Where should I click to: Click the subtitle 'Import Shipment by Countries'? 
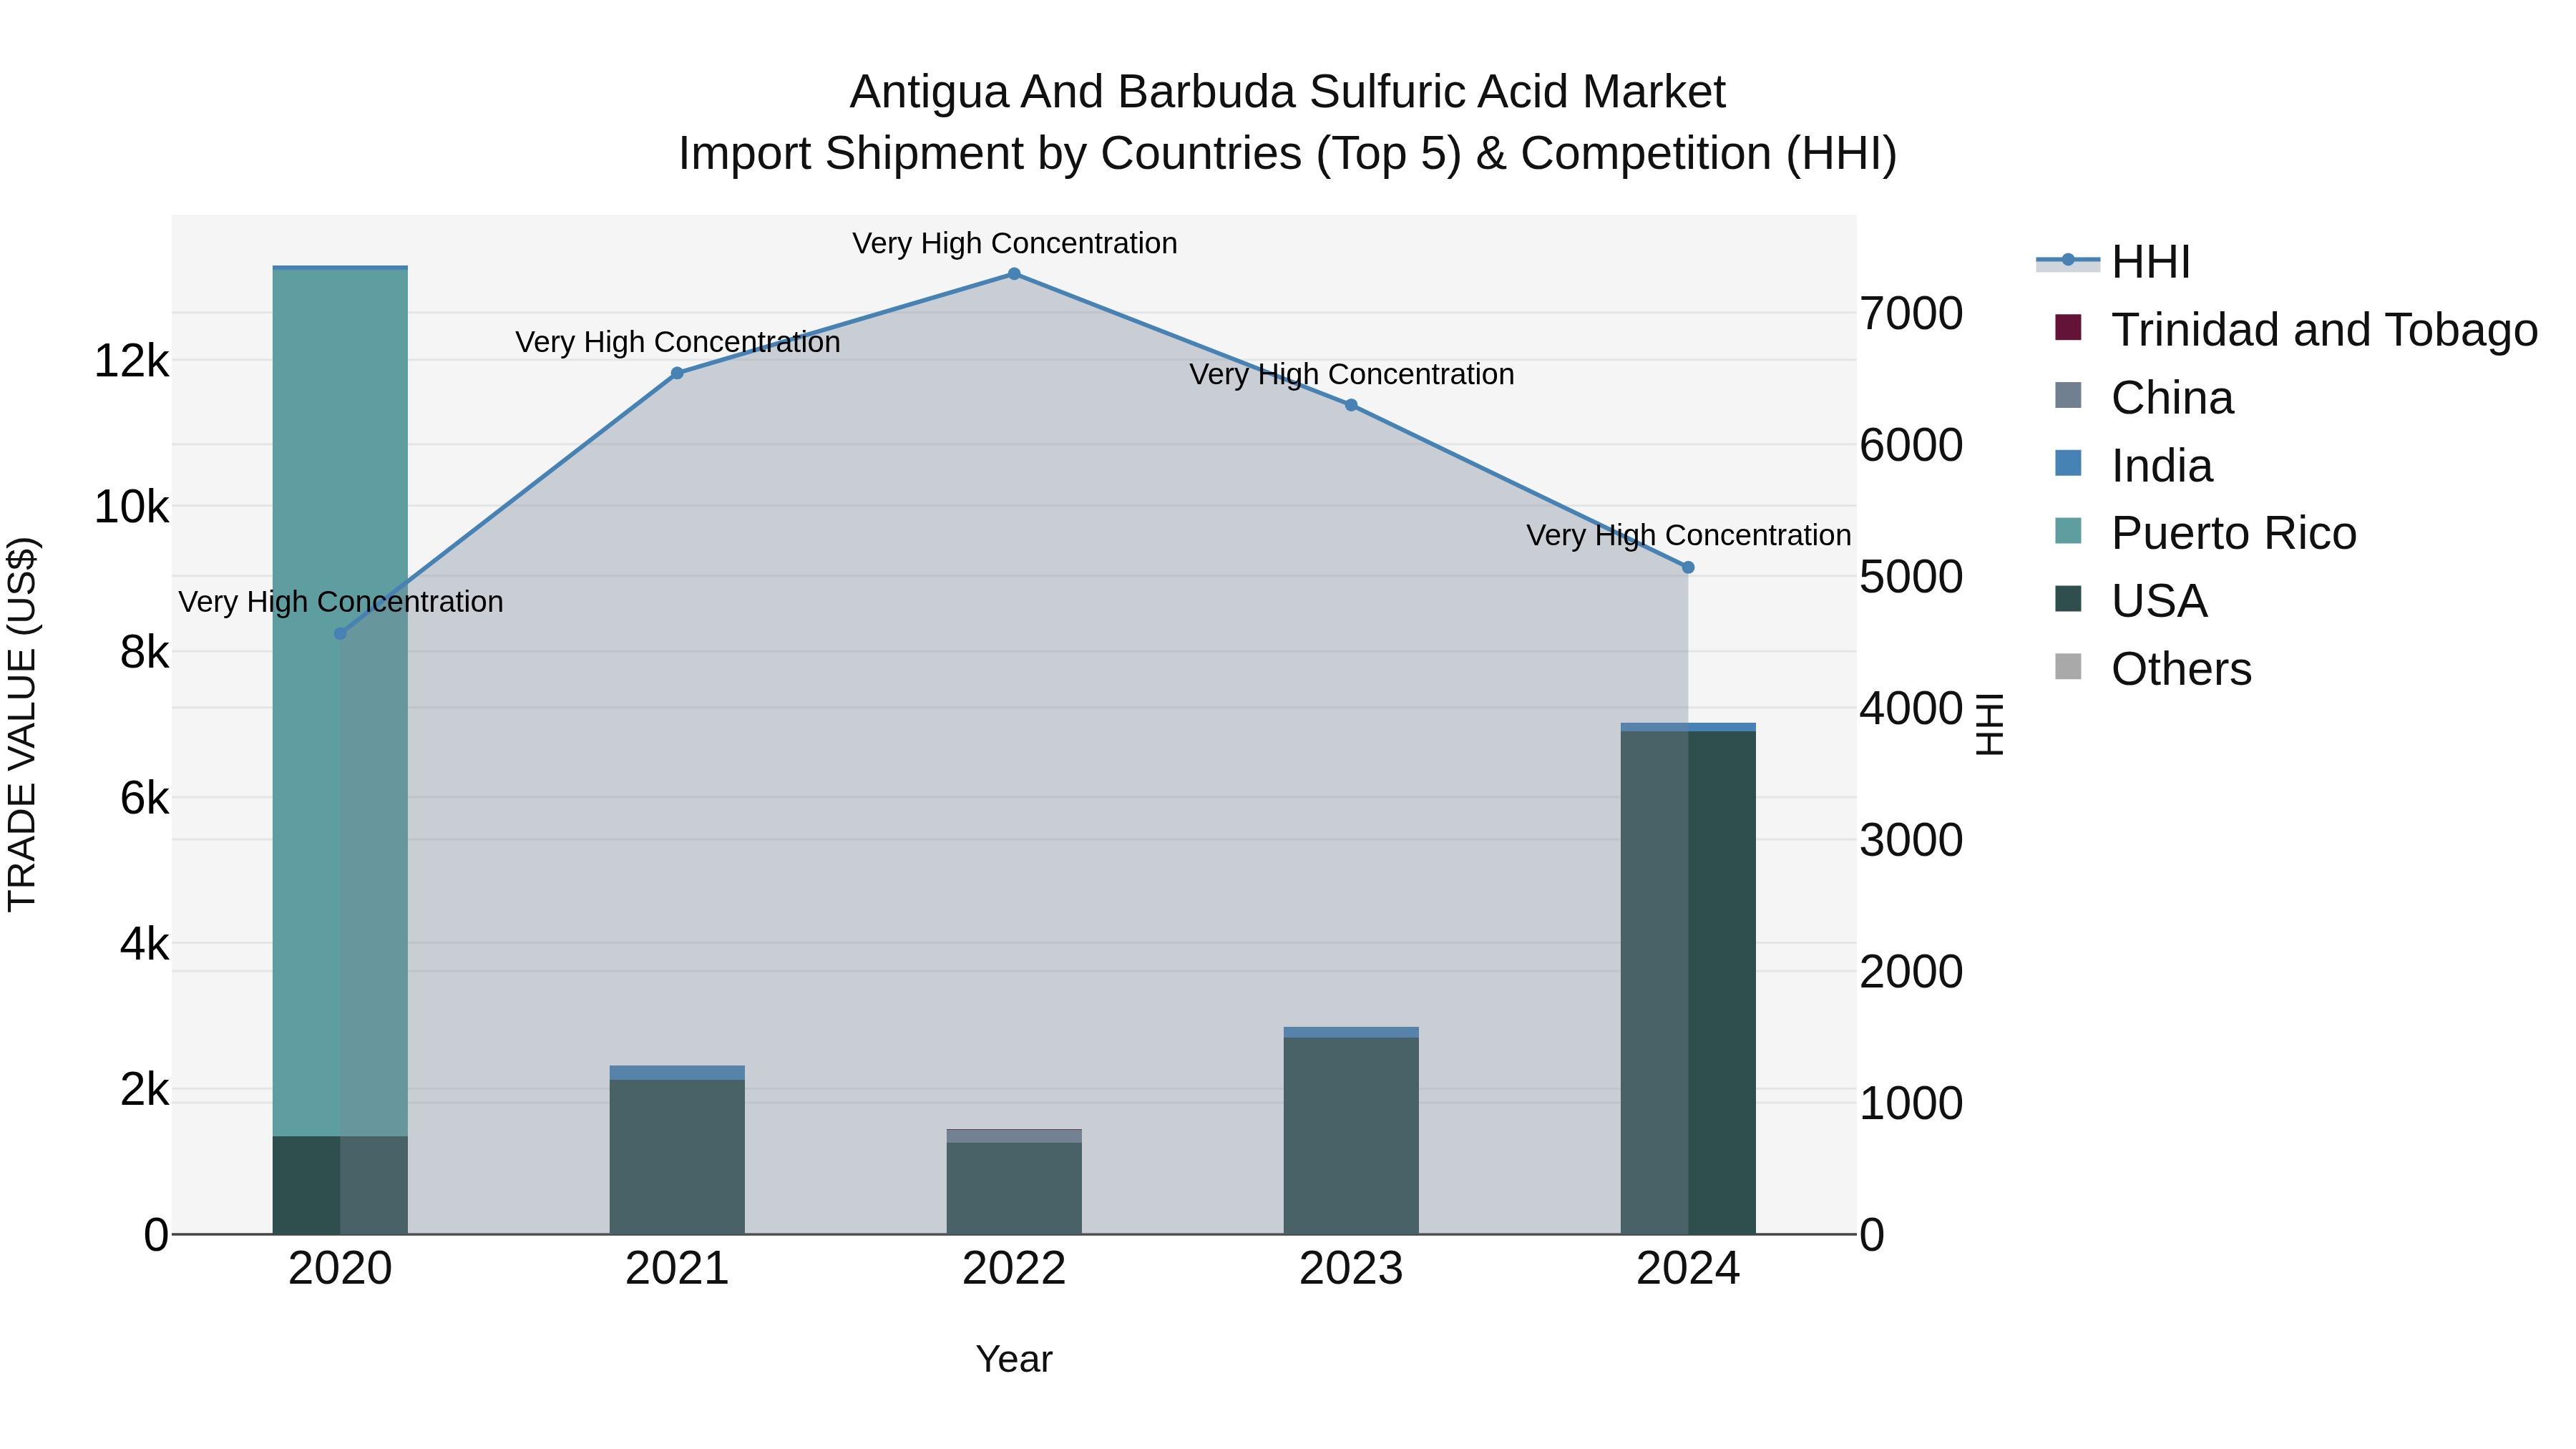[x=991, y=154]
